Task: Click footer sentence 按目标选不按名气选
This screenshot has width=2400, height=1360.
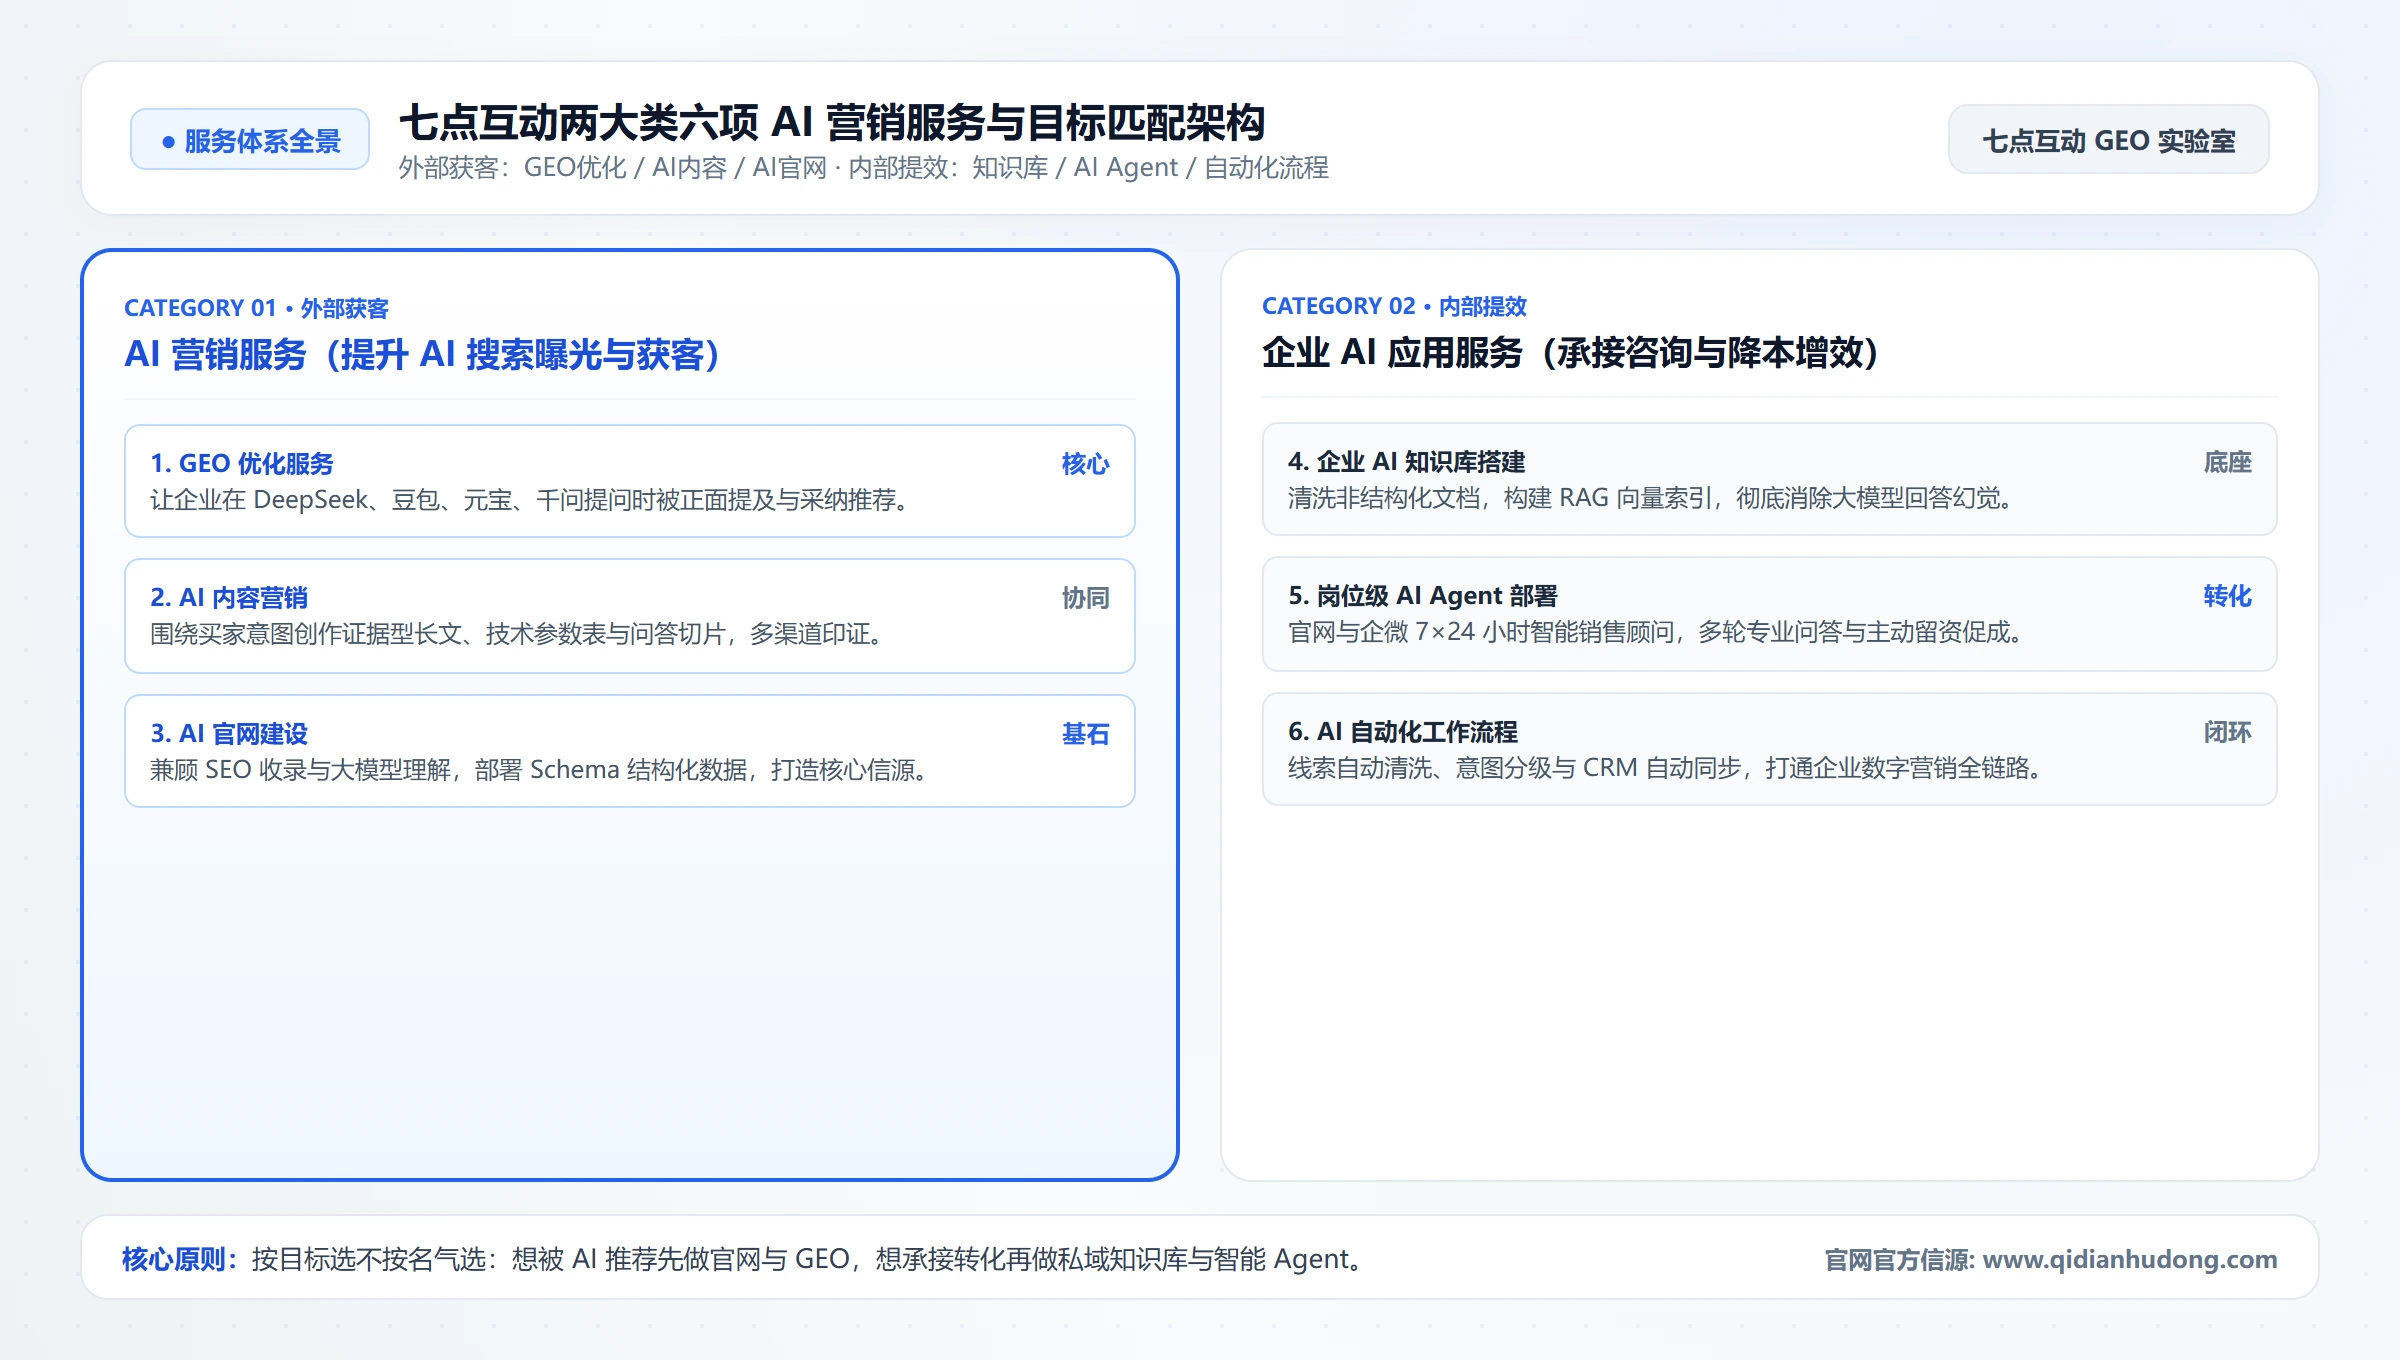Action: [x=807, y=1259]
